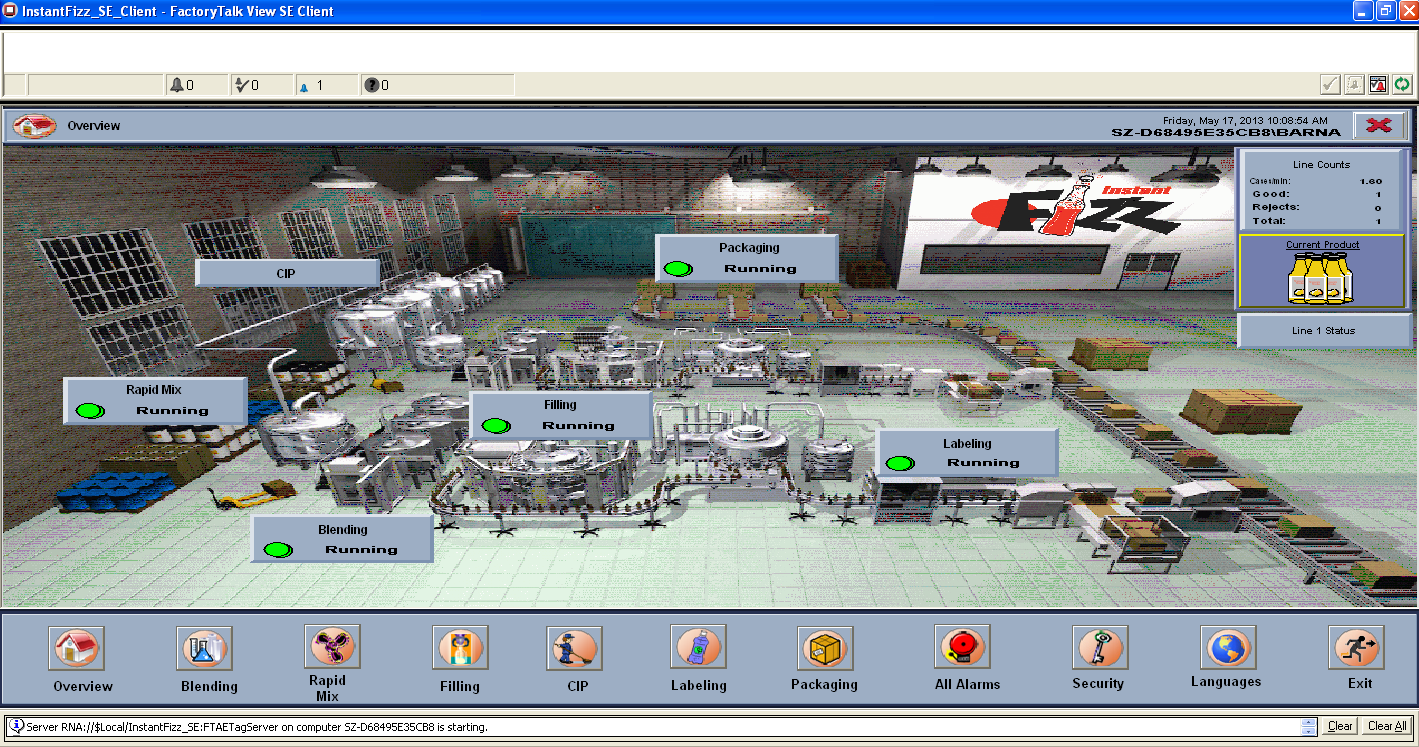Click the Total count row
The width and height of the screenshot is (1419, 747).
click(1316, 220)
